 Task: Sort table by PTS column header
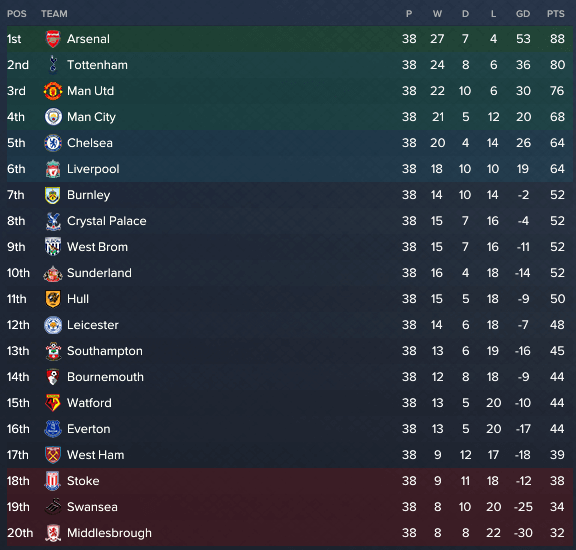click(556, 14)
